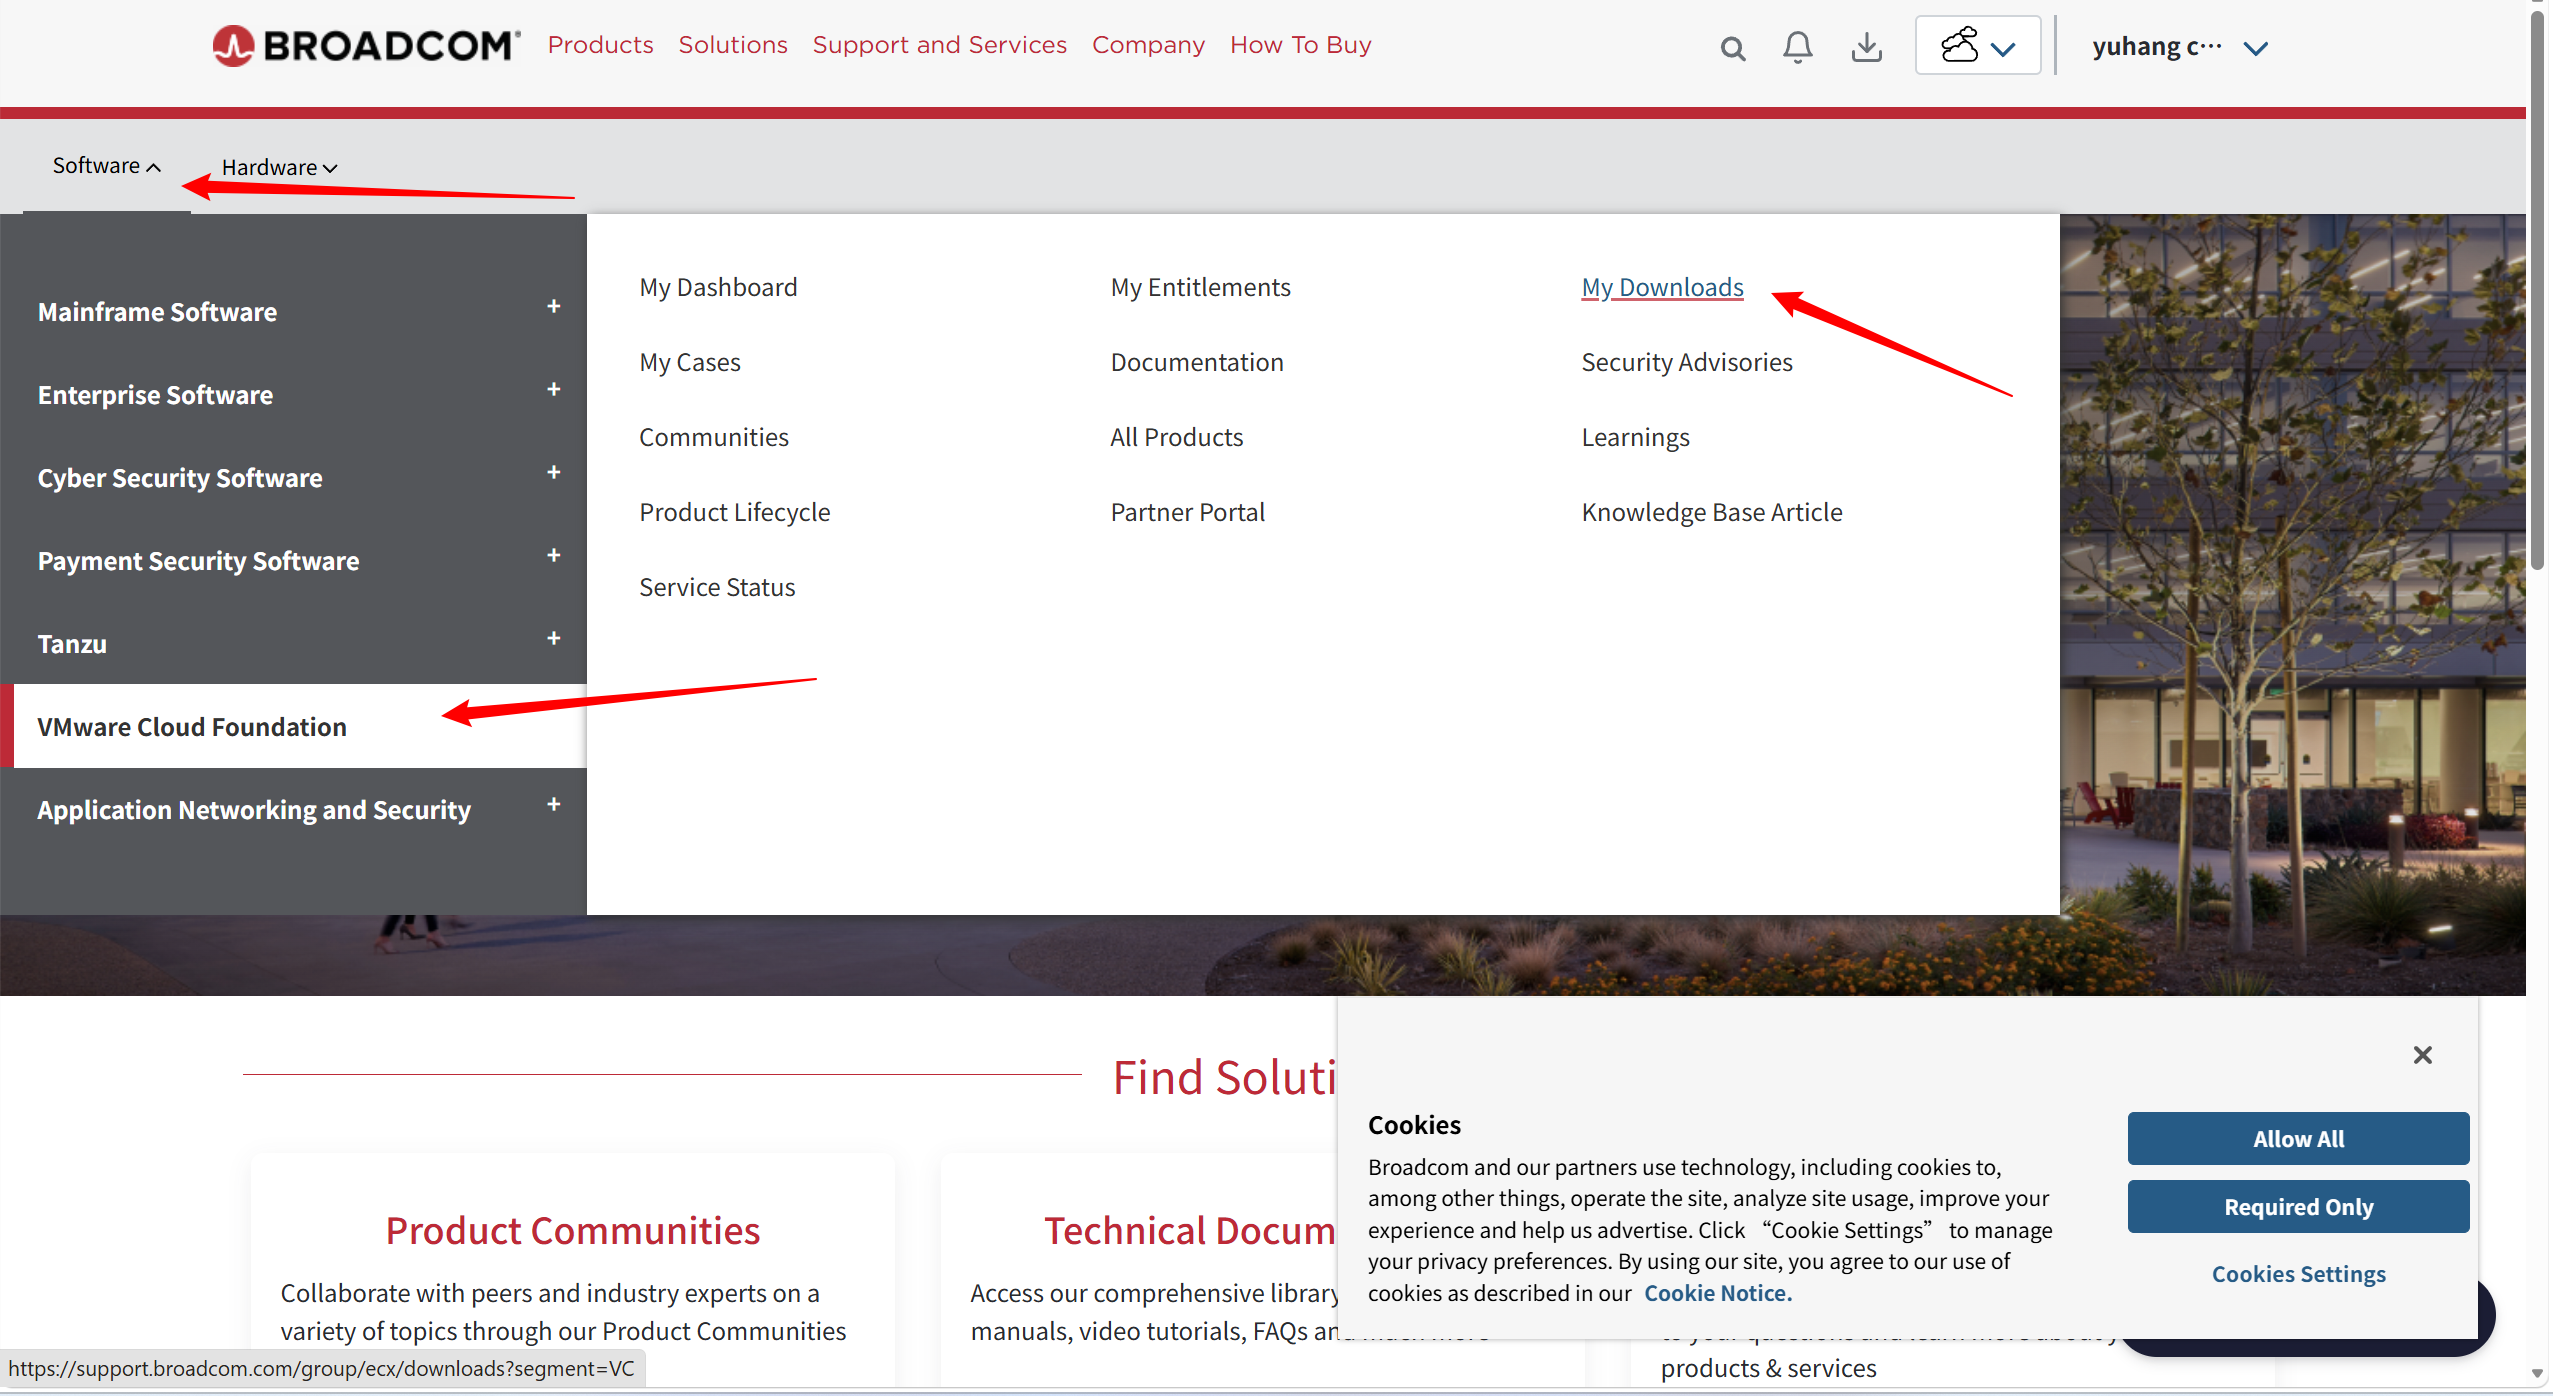Click the Broadcom logo

coord(366,46)
